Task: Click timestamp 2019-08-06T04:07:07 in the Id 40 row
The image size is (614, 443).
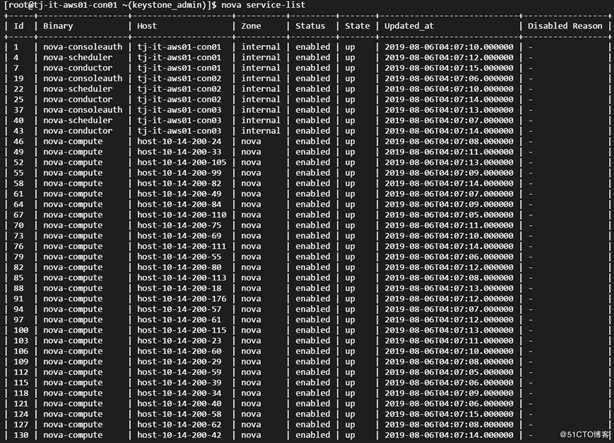Action: coord(449,120)
